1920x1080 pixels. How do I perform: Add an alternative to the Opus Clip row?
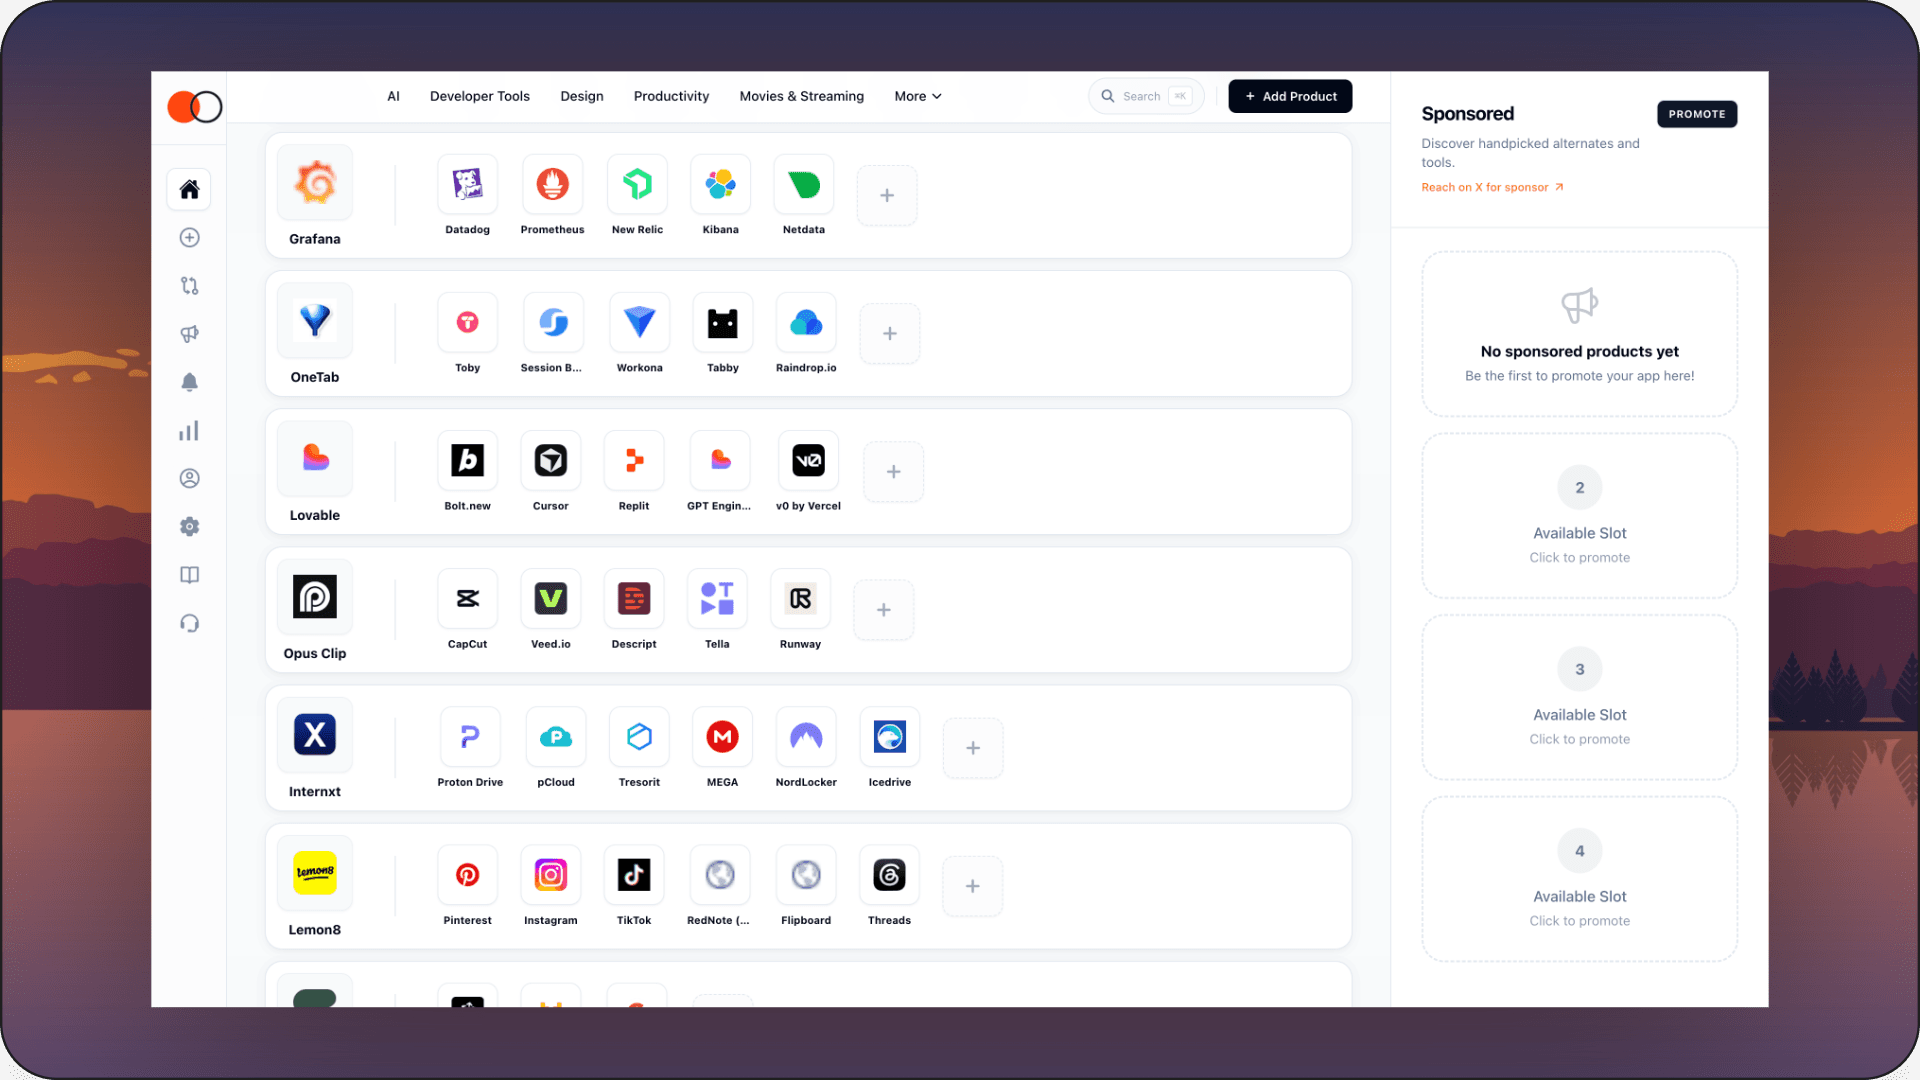884,609
